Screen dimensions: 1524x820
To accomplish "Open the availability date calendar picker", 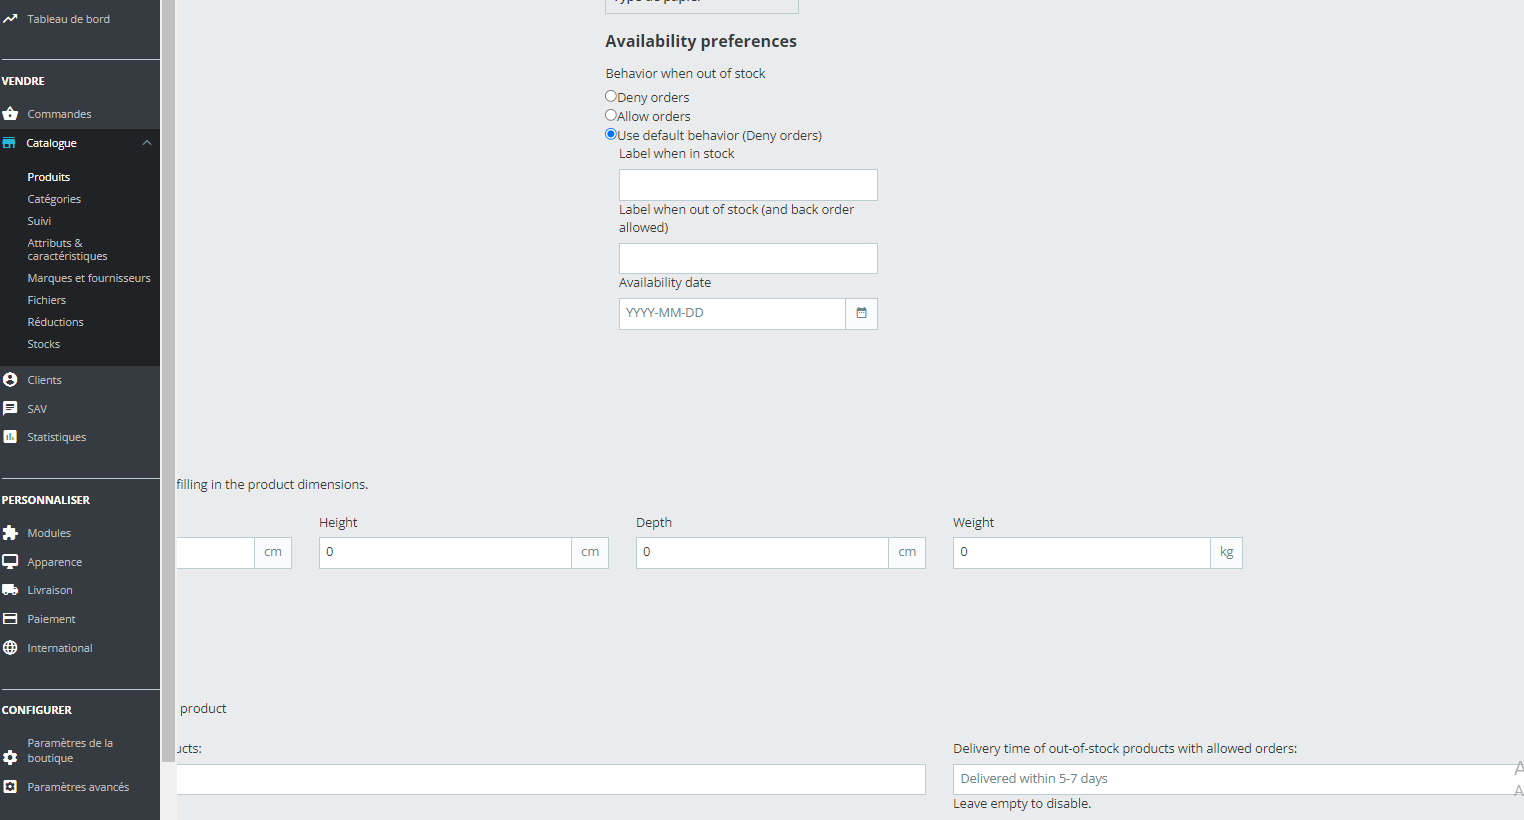I will point(861,314).
